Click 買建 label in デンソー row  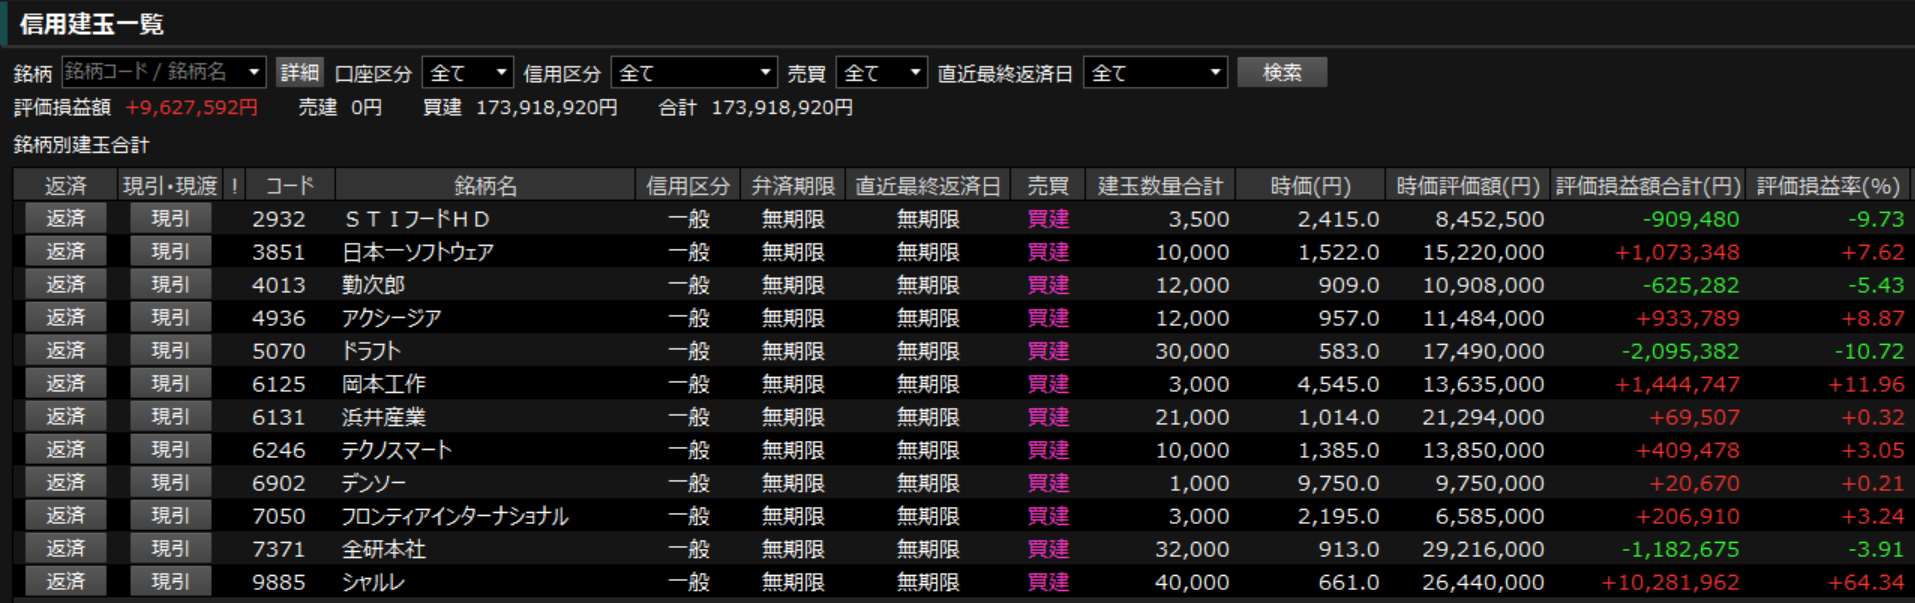point(1048,483)
